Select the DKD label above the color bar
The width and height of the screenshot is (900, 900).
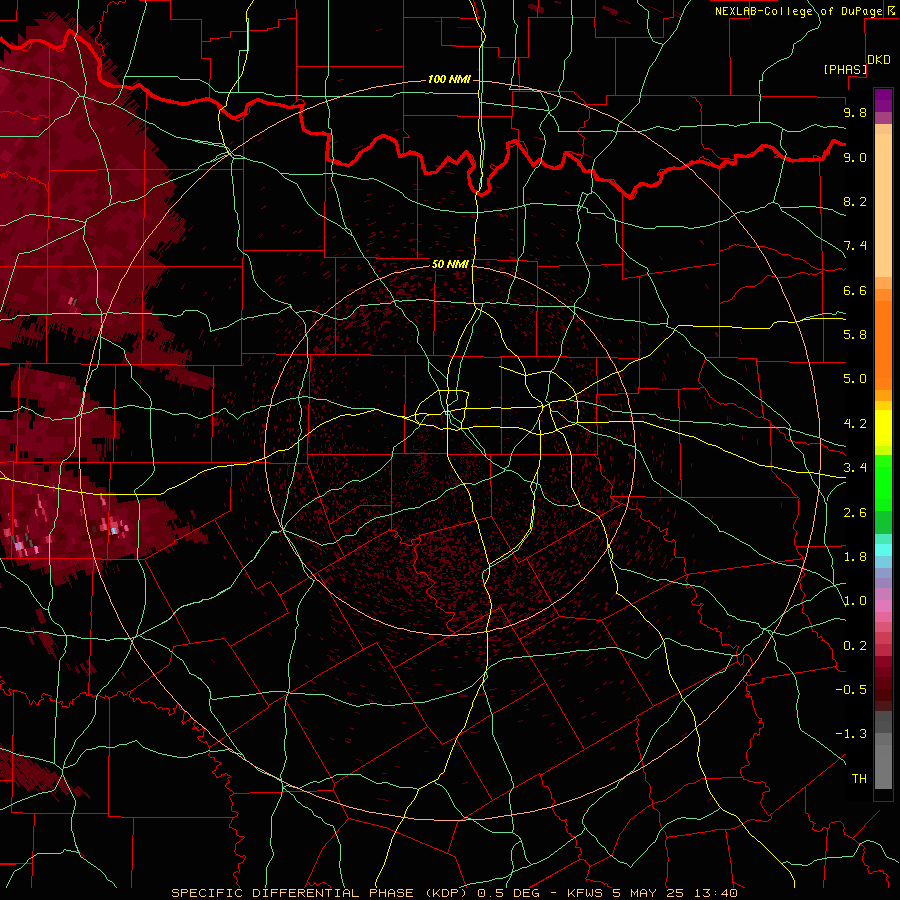tap(879, 60)
